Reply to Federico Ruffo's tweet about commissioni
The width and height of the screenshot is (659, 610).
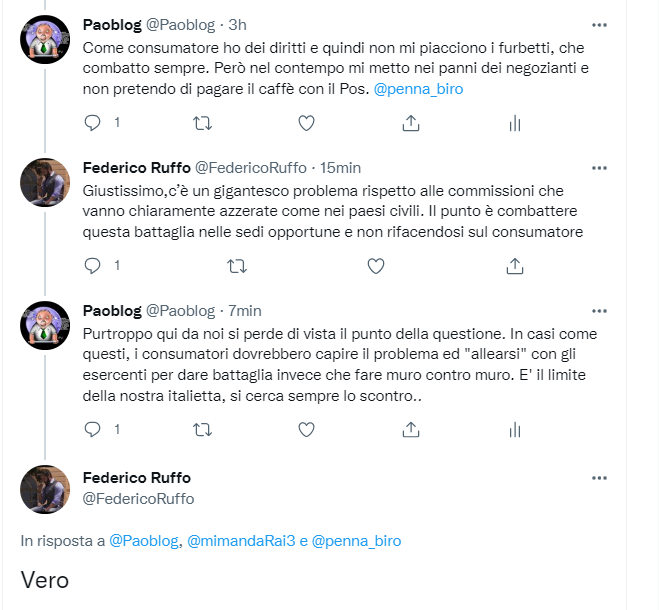click(93, 266)
